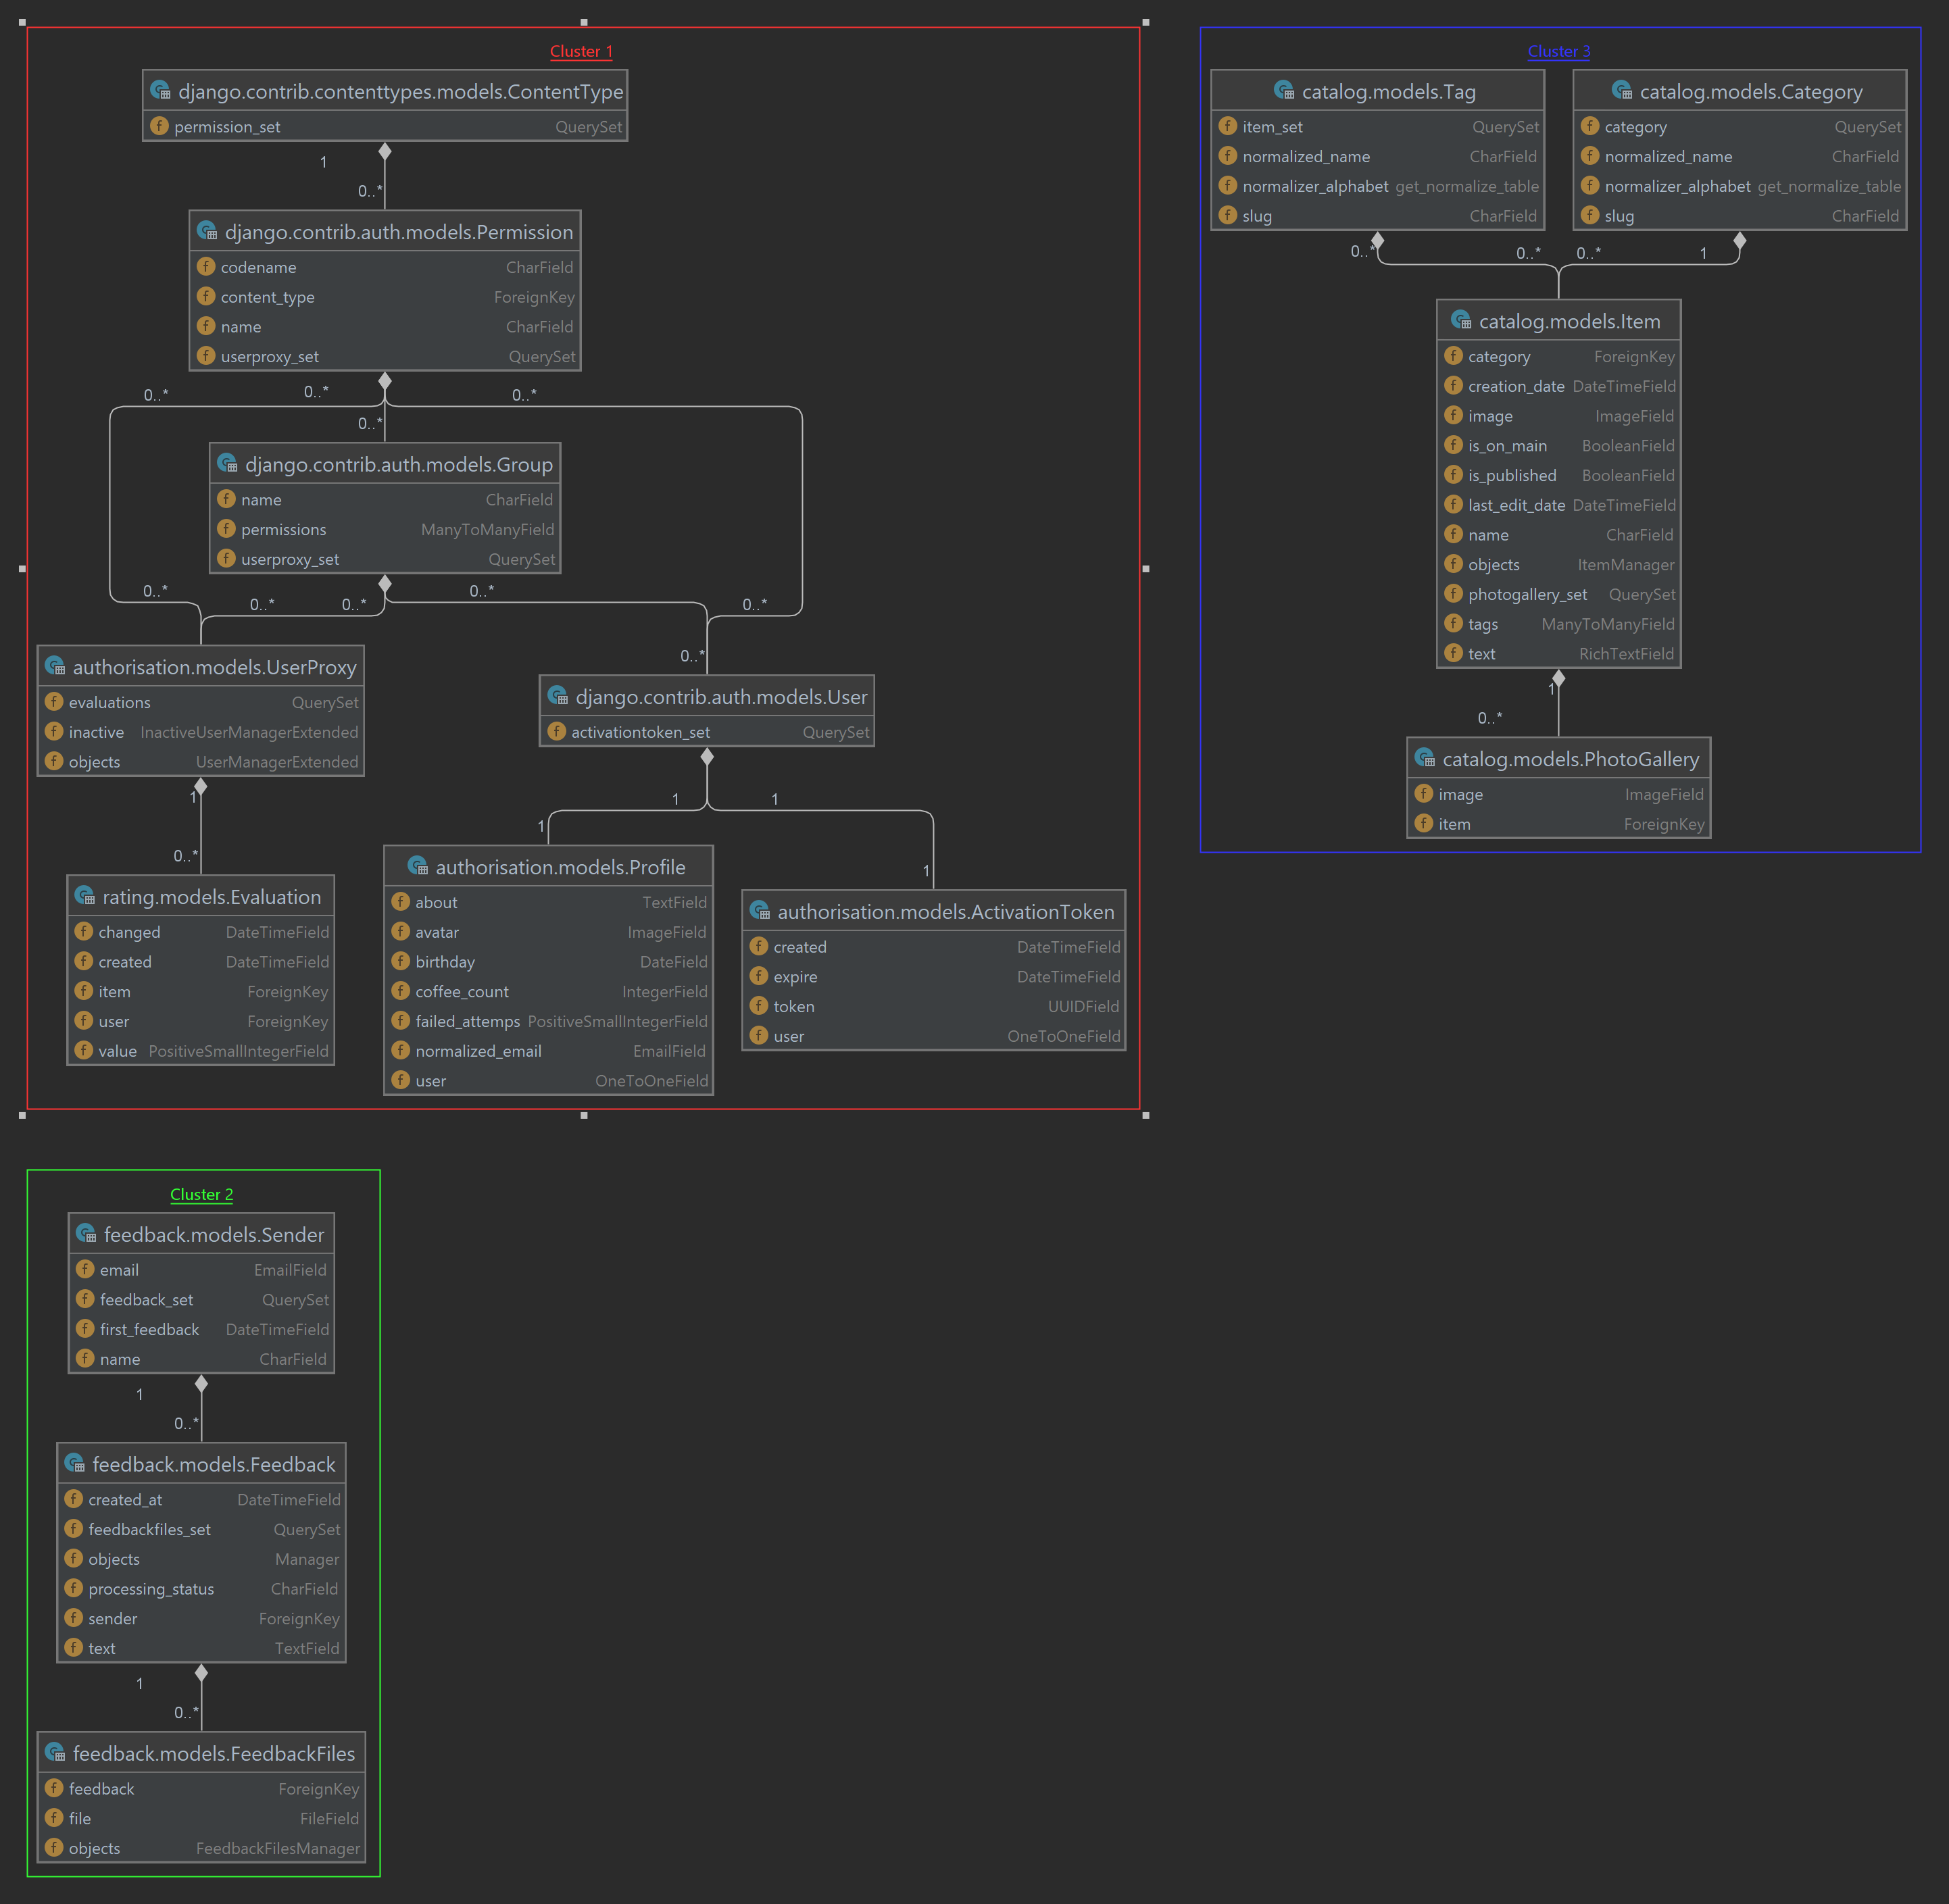Grab the top-center Cluster 1 resize handle
This screenshot has height=1904, width=1949.
[584, 22]
